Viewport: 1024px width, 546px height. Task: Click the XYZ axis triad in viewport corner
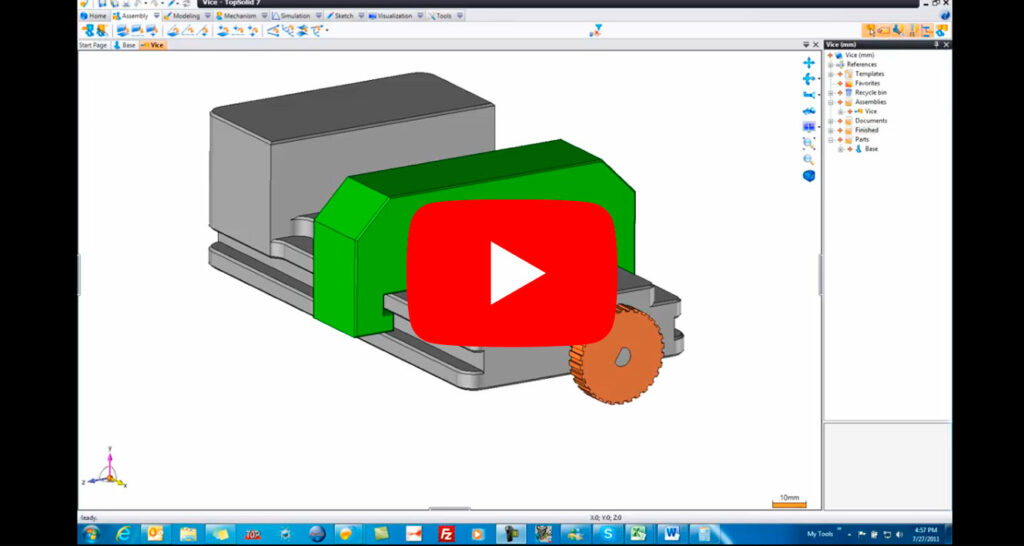pos(104,469)
